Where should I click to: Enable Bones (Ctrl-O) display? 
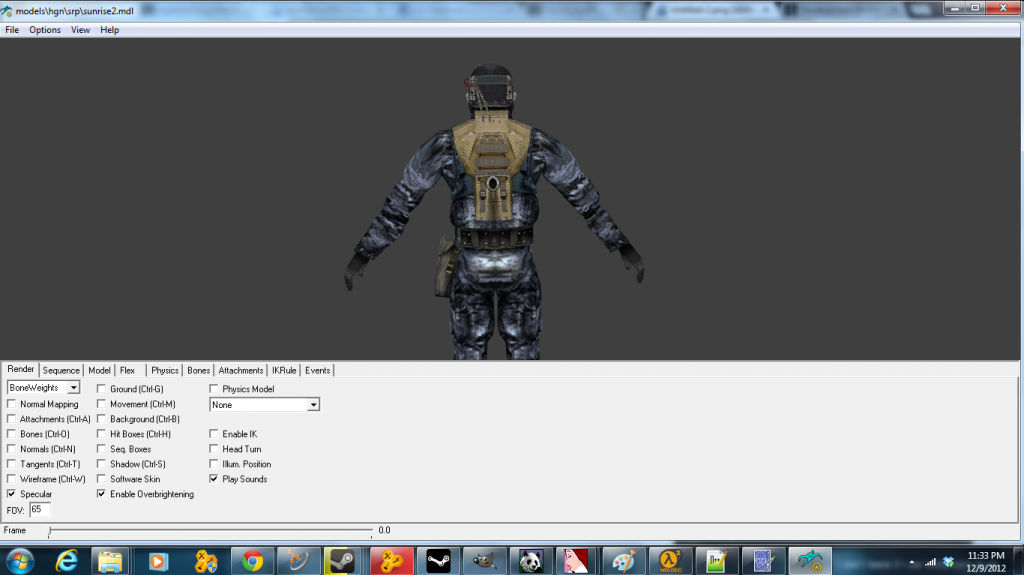tap(11, 434)
